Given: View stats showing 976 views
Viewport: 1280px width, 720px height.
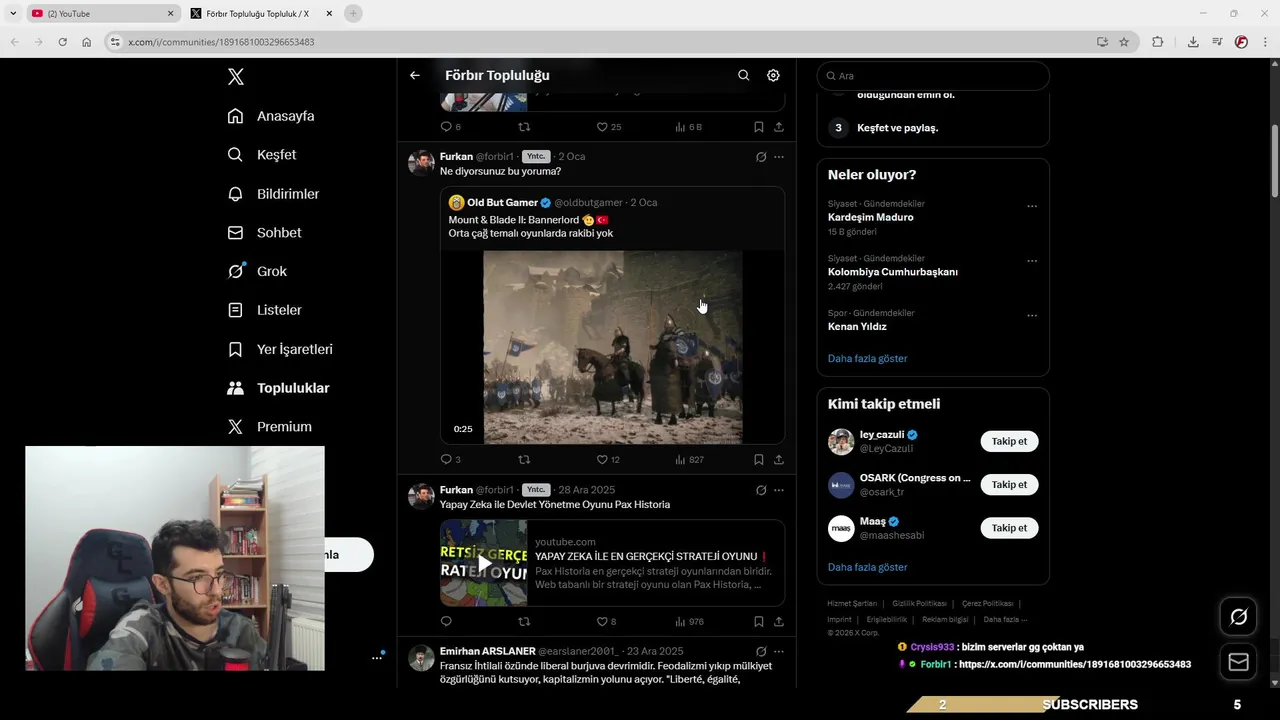Looking at the screenshot, I should click(x=689, y=622).
